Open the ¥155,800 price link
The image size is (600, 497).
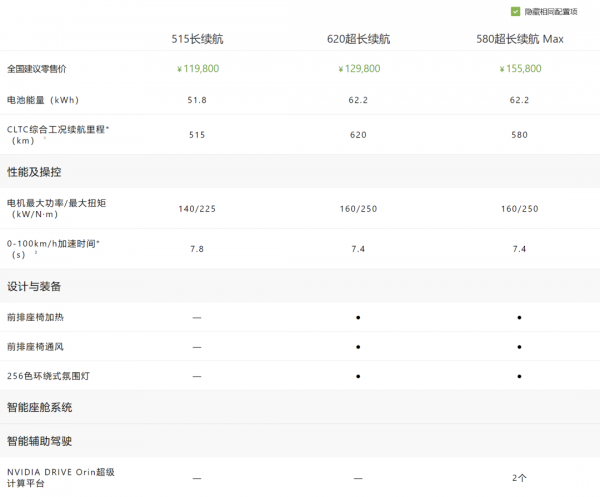(519, 69)
